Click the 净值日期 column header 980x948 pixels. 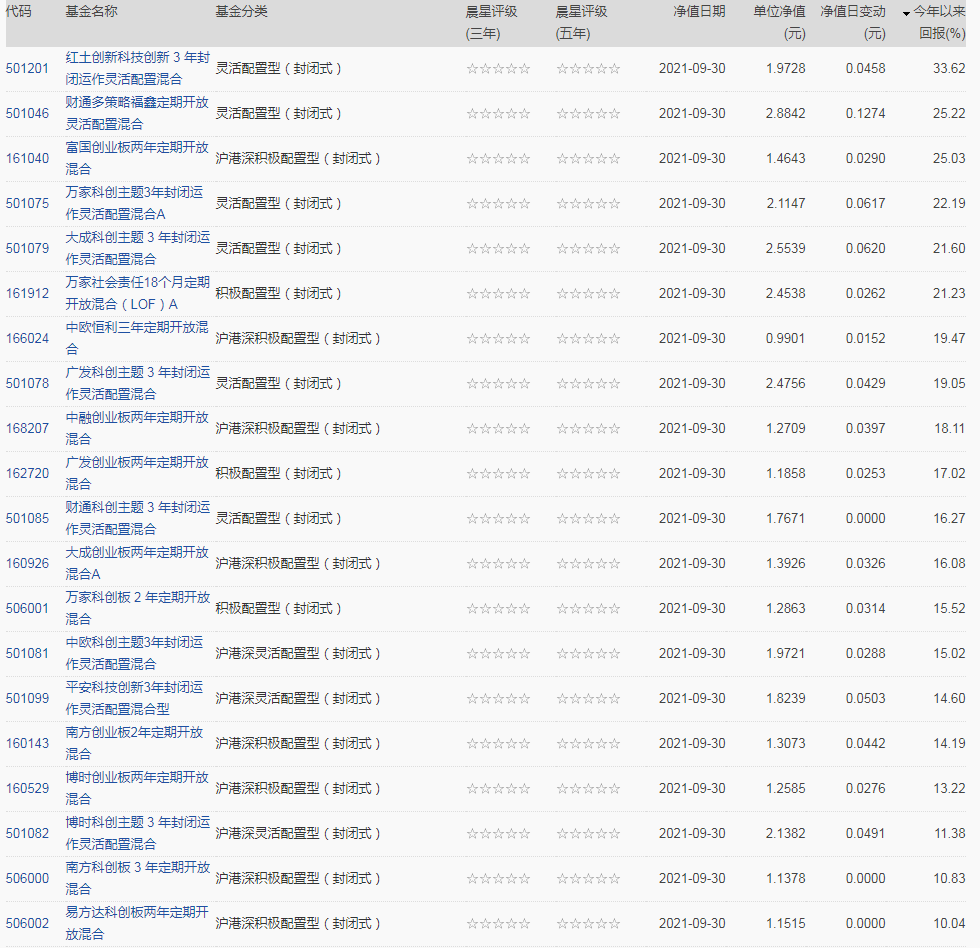point(699,12)
